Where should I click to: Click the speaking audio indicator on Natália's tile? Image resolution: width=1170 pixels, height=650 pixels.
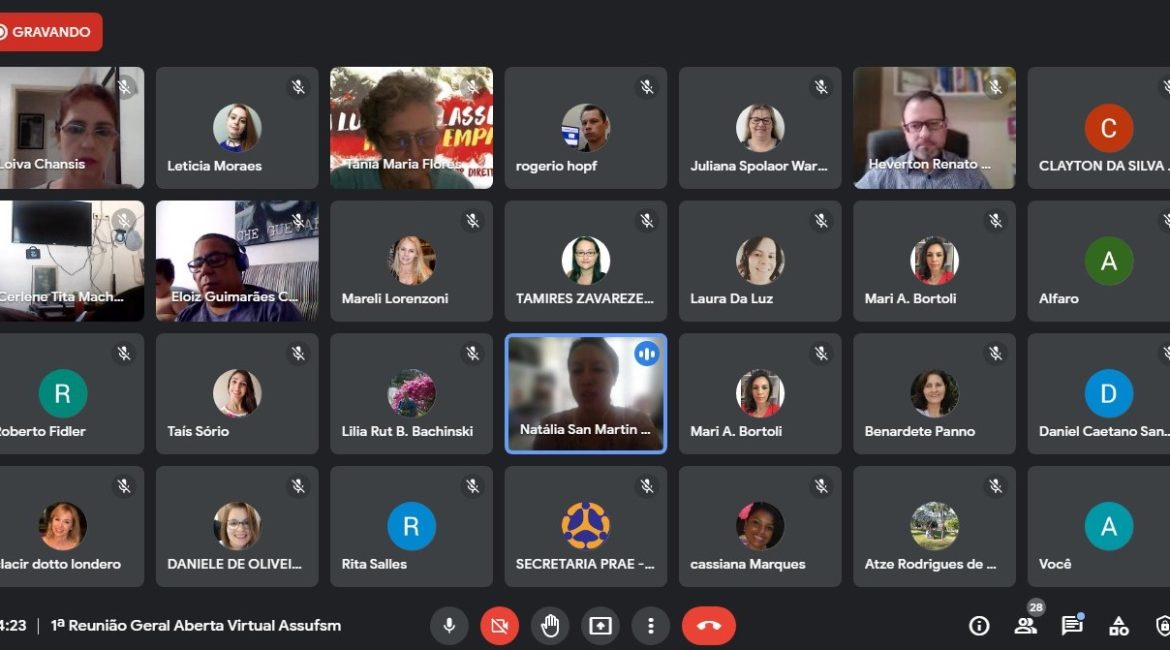point(647,353)
